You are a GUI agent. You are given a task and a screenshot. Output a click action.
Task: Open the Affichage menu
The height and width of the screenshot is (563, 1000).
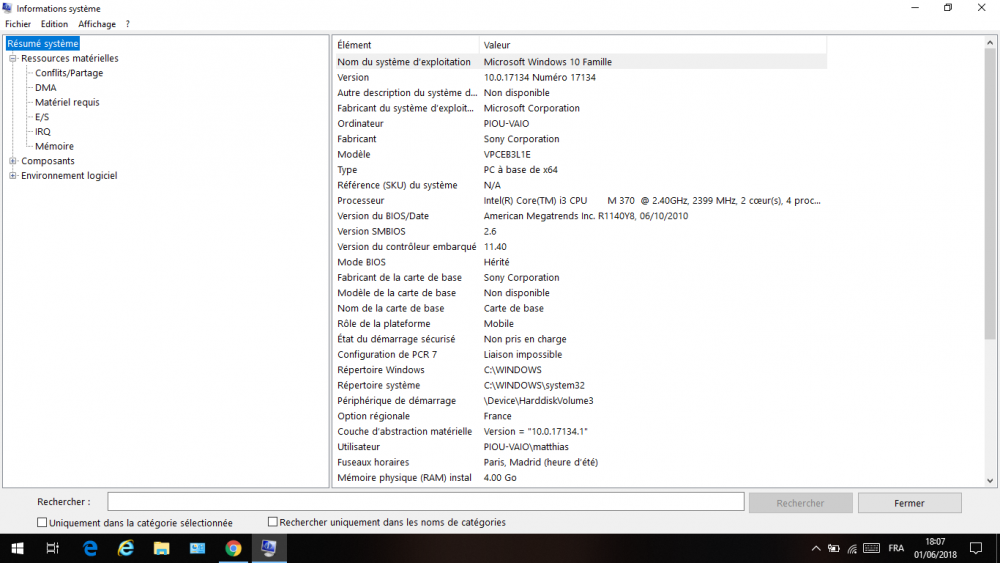[x=97, y=24]
